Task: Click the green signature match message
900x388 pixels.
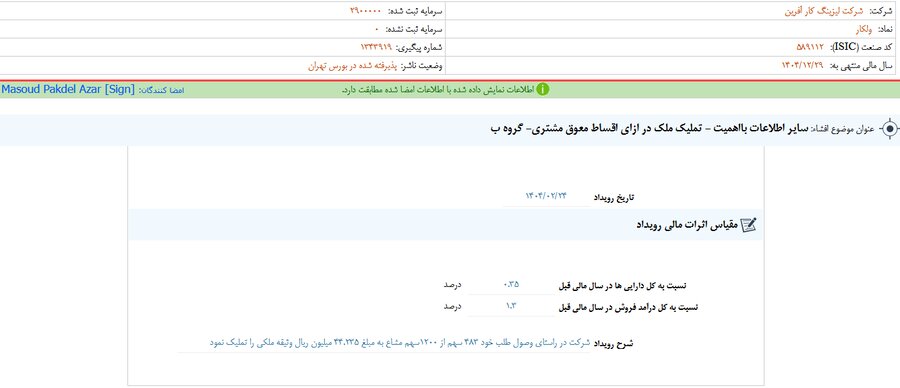Action: (438, 90)
